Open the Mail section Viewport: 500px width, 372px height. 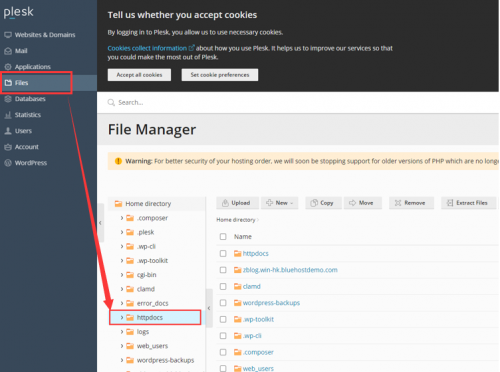[x=21, y=51]
